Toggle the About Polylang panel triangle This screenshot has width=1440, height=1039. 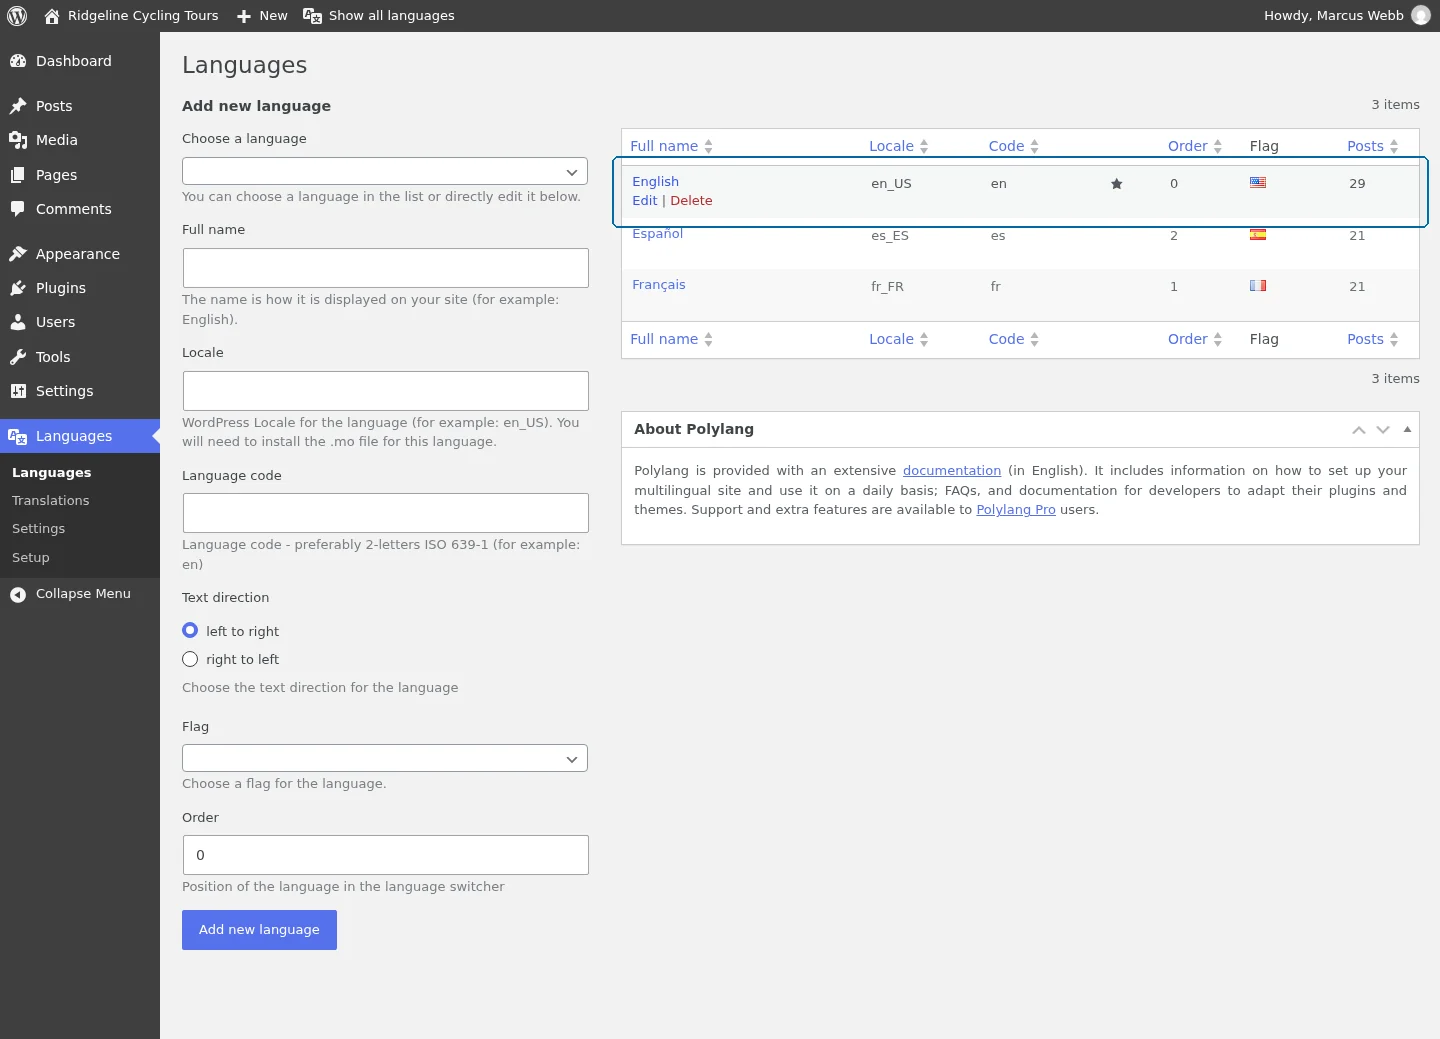point(1407,429)
